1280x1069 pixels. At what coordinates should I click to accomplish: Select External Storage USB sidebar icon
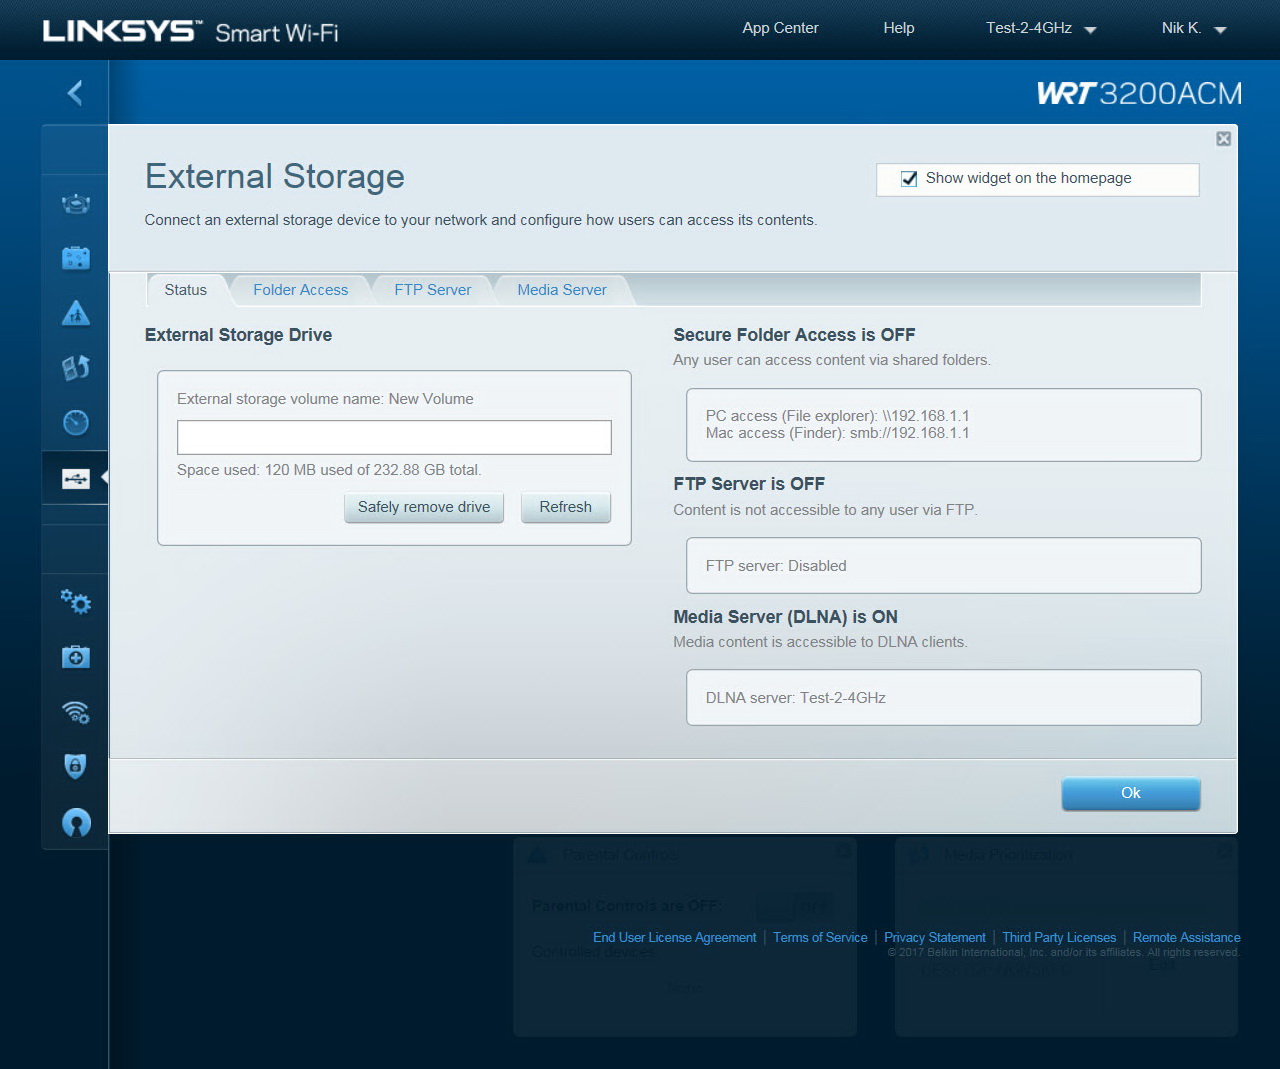pos(76,479)
